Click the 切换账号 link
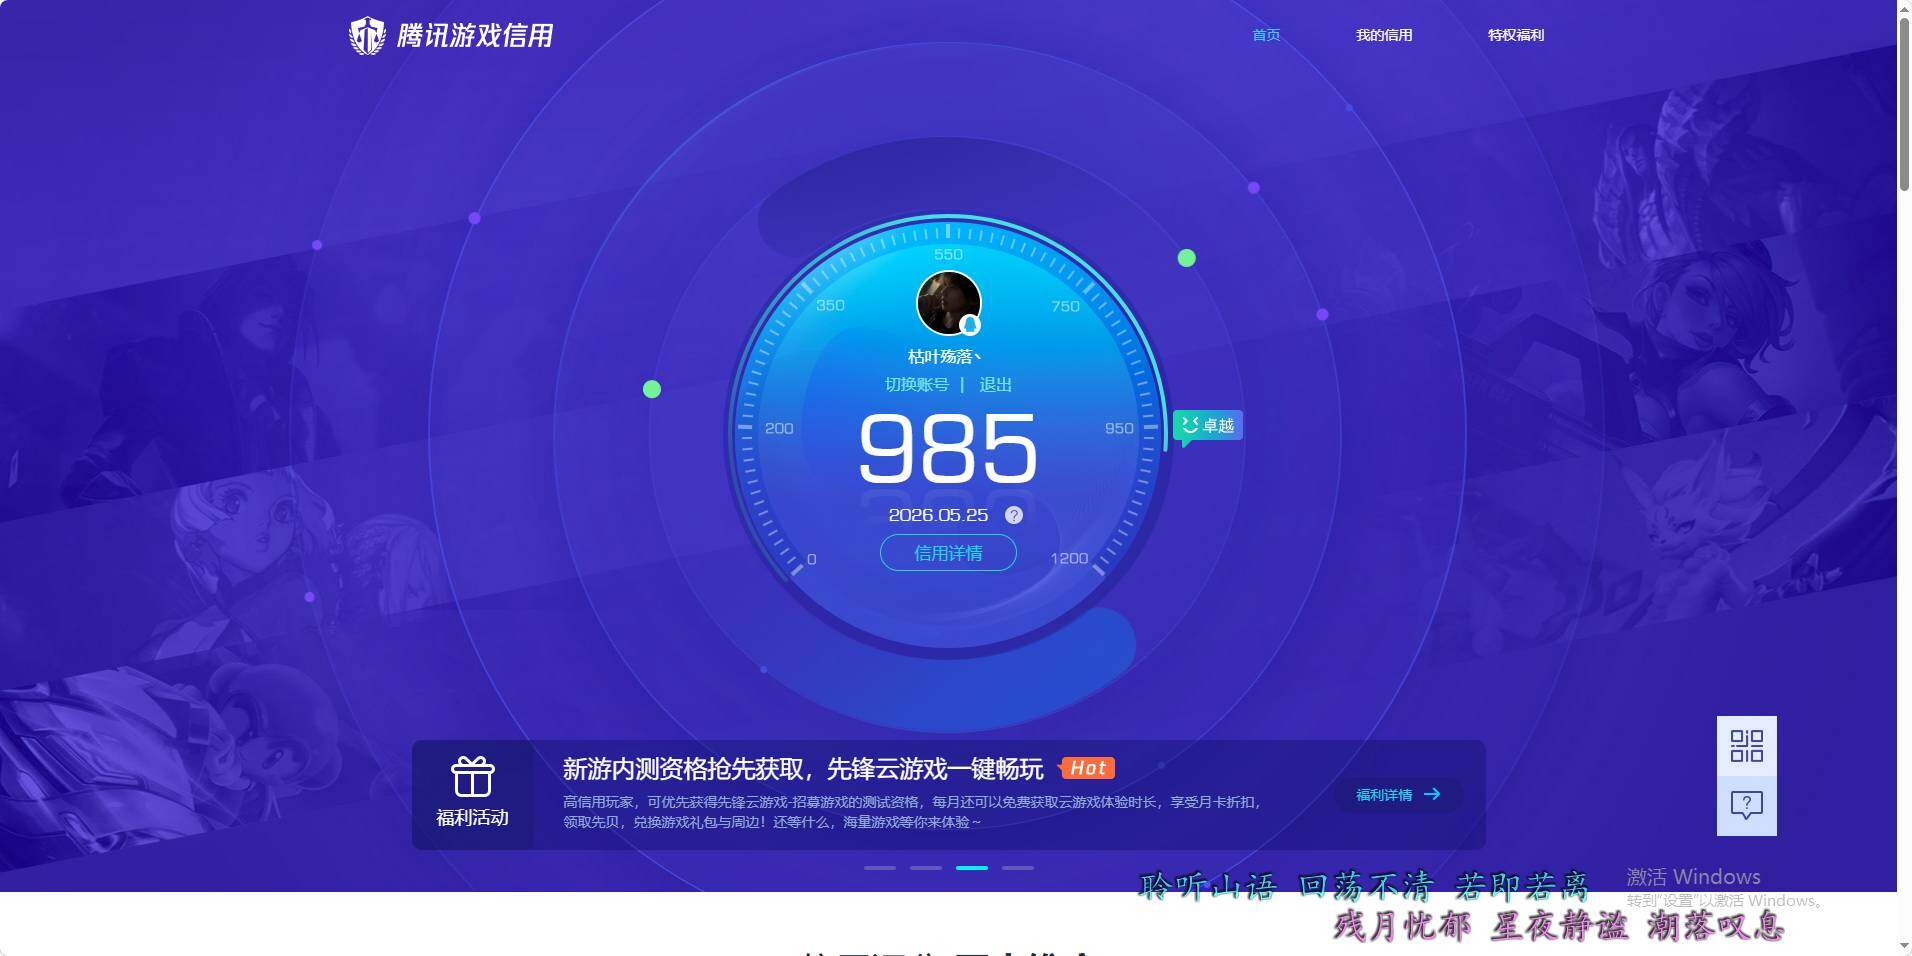The height and width of the screenshot is (956, 1912). click(916, 385)
